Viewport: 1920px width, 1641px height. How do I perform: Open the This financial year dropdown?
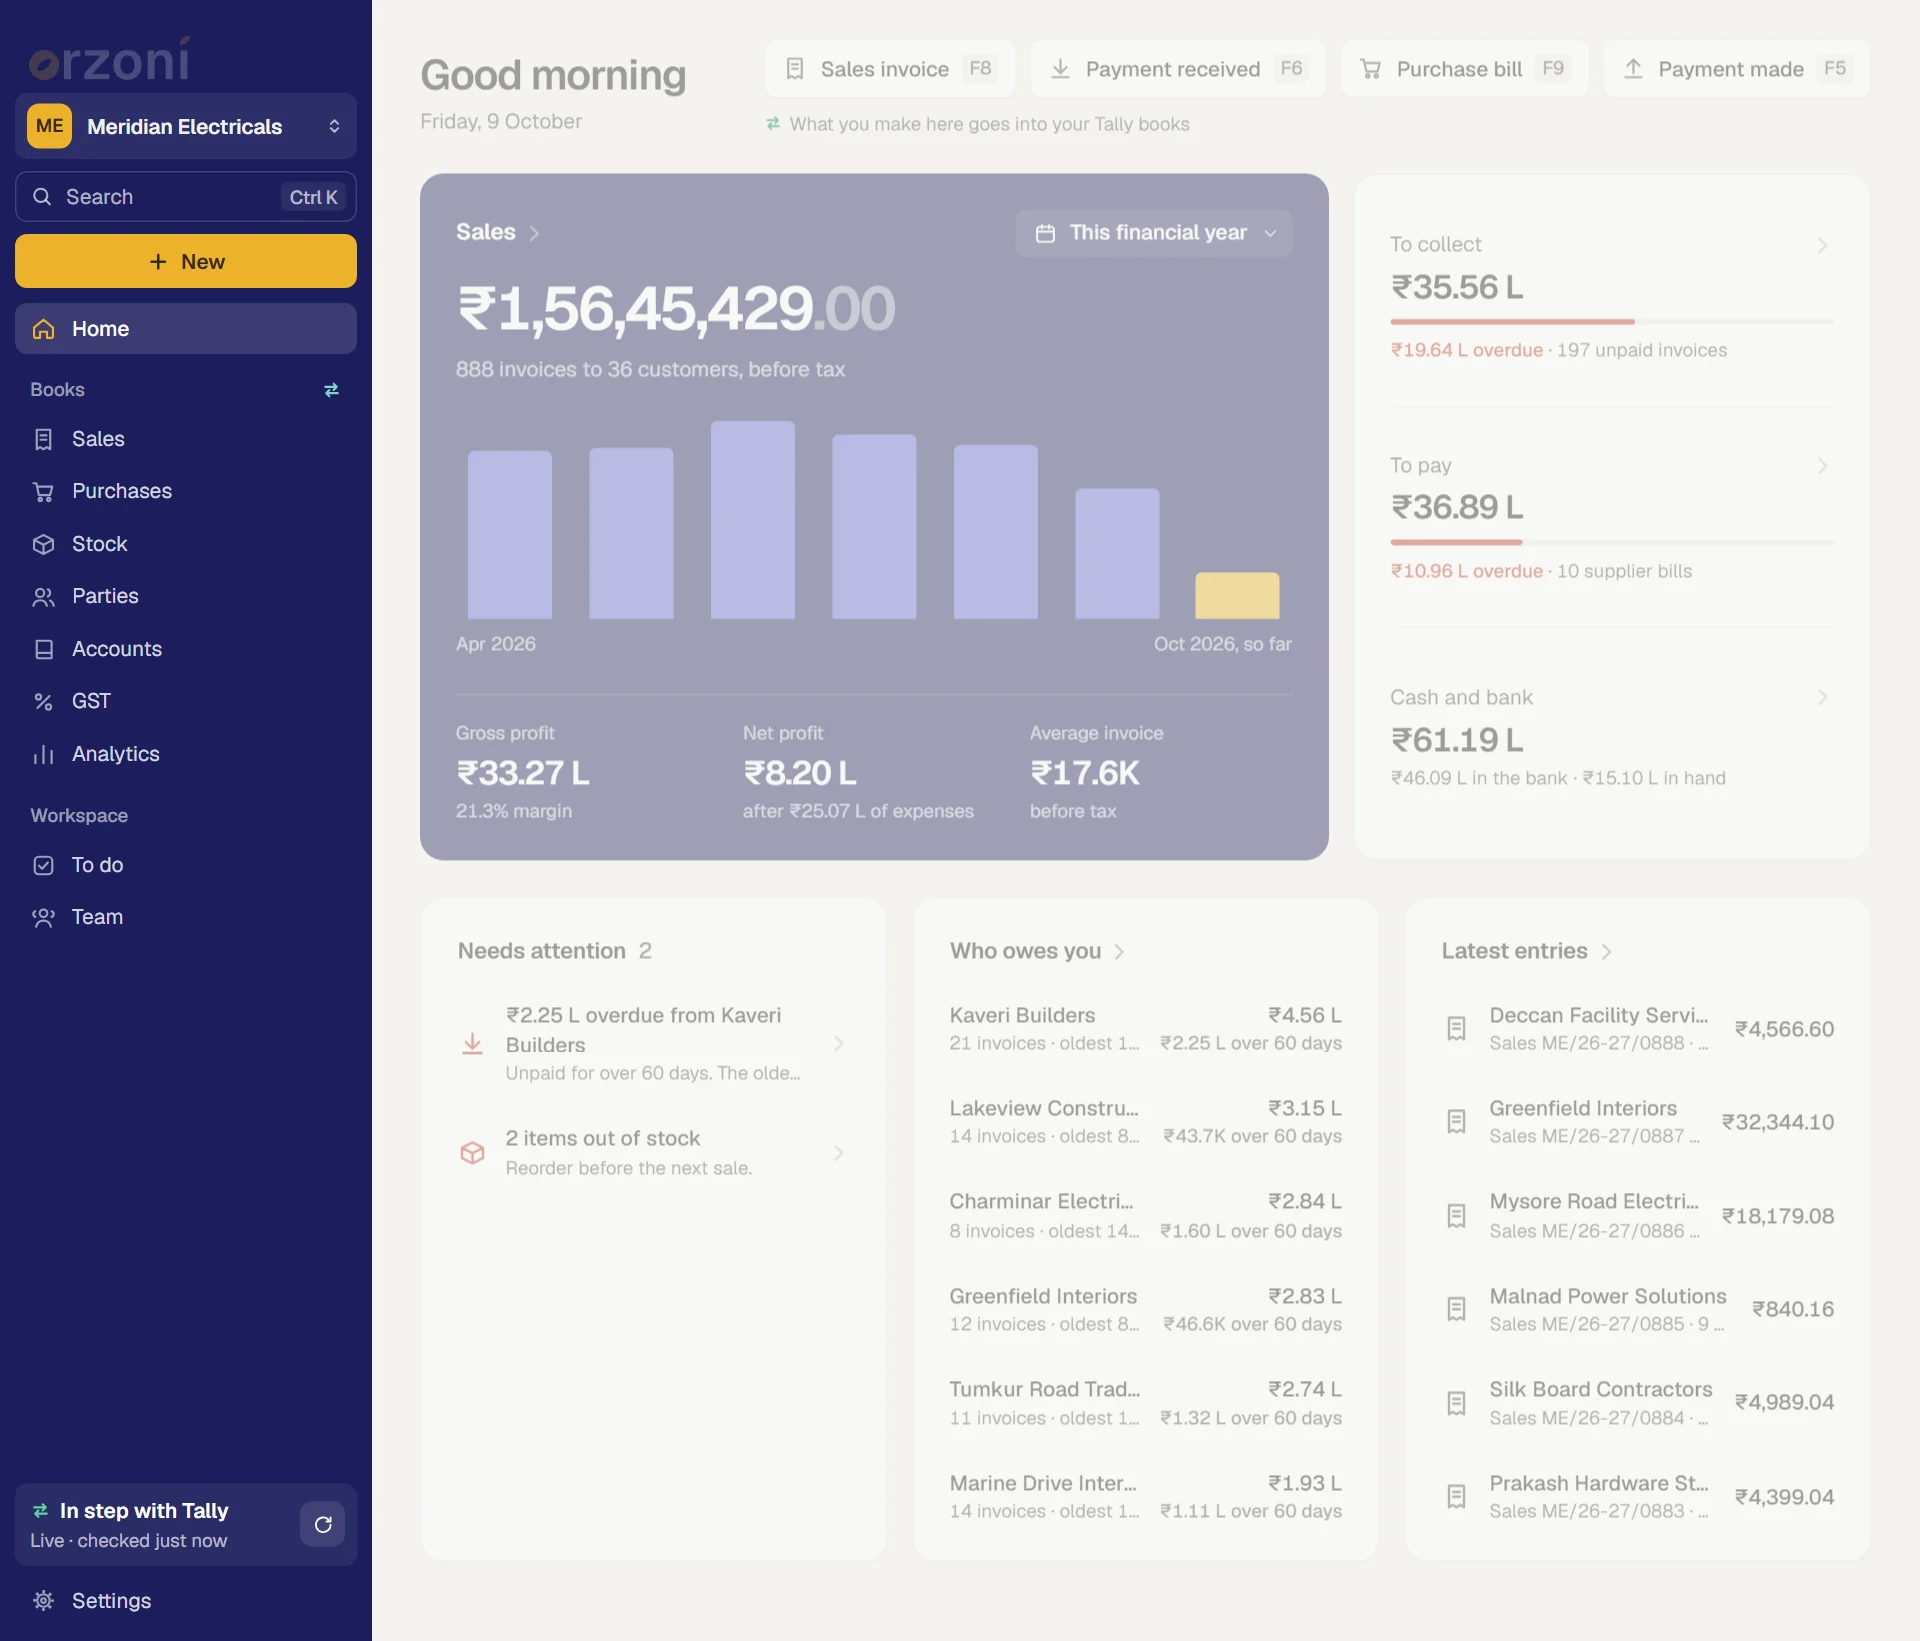[1154, 233]
